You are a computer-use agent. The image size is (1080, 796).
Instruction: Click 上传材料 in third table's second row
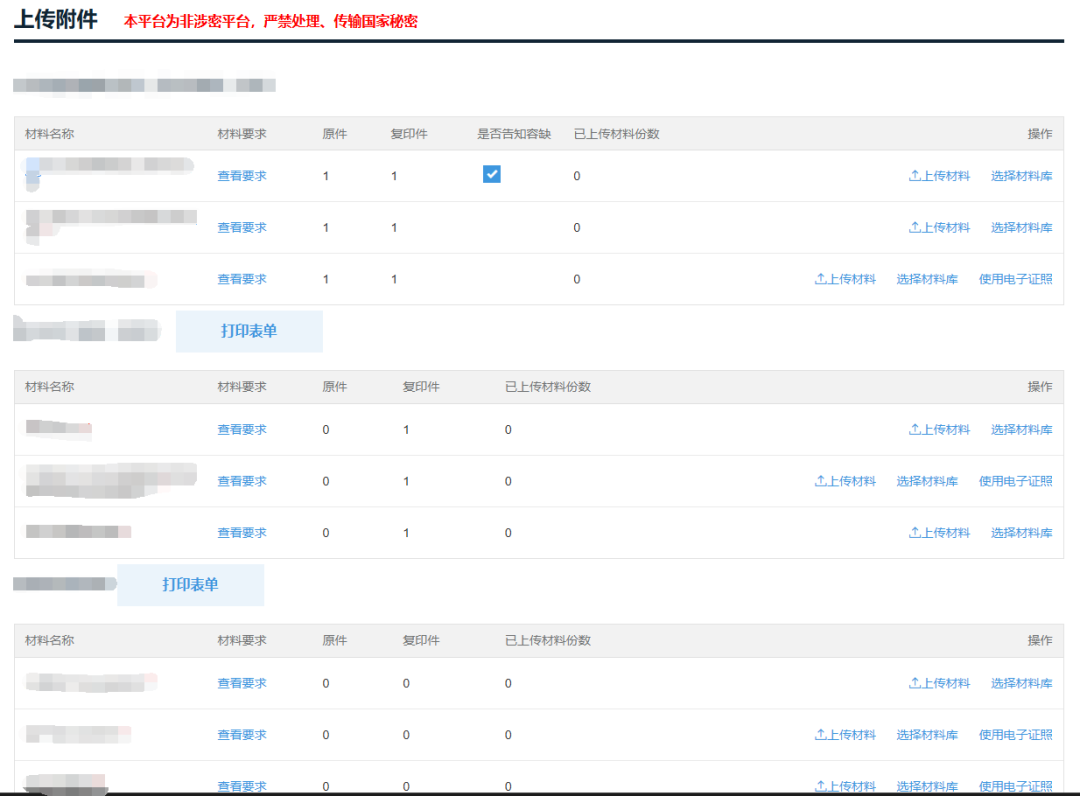click(845, 735)
